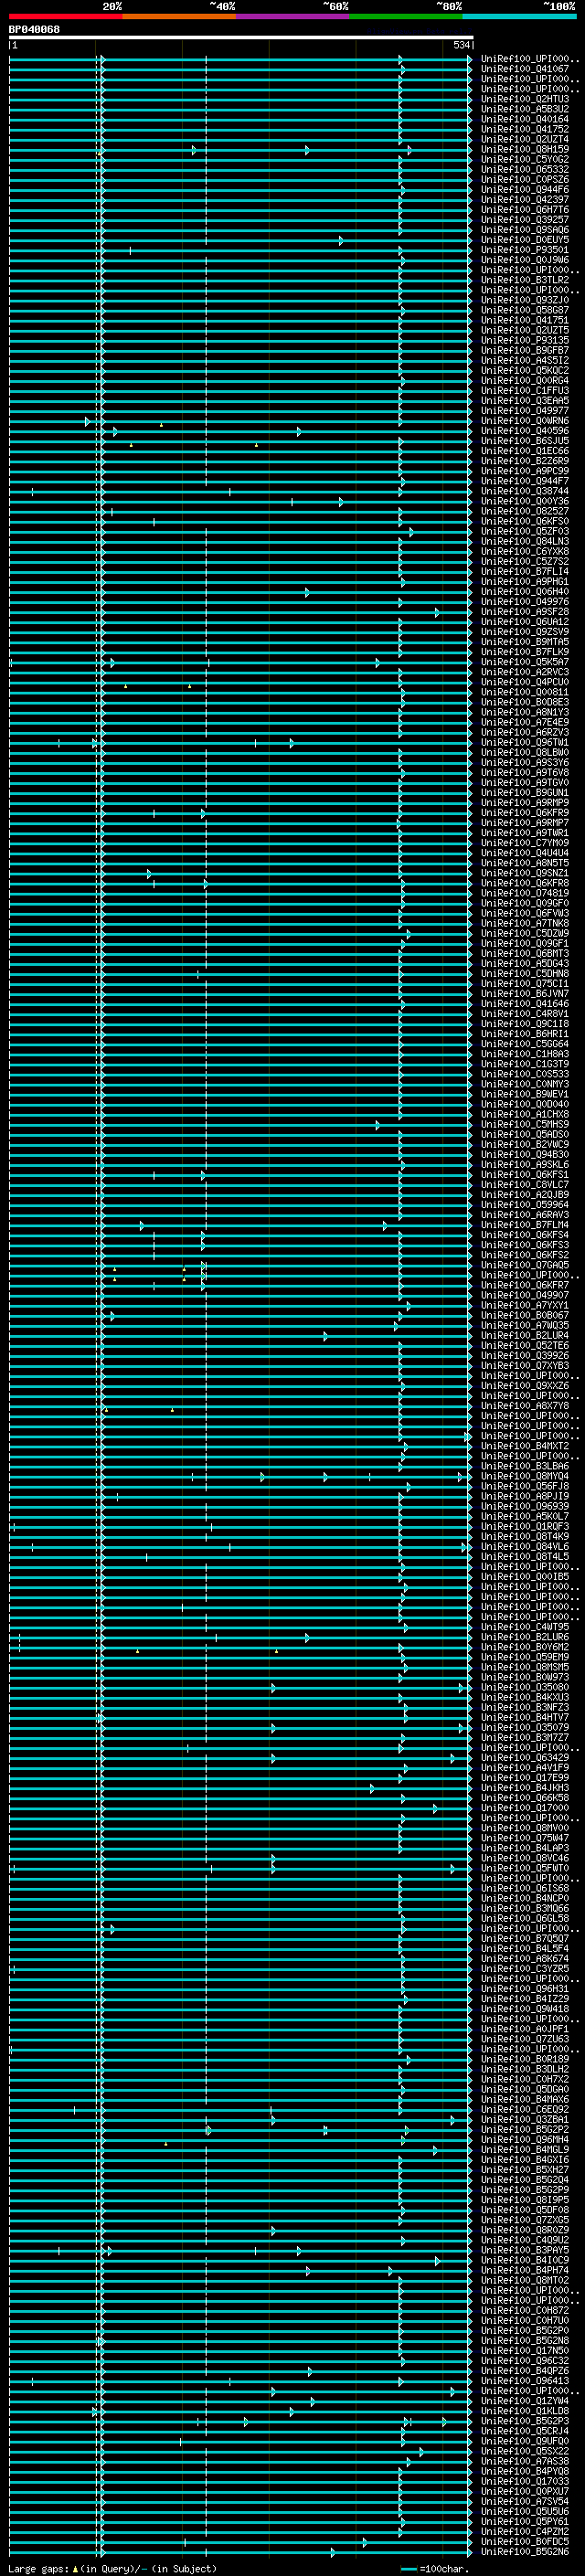
Task: Select hit label UniRef100_Q5K5A7
Action: [x=525, y=662]
